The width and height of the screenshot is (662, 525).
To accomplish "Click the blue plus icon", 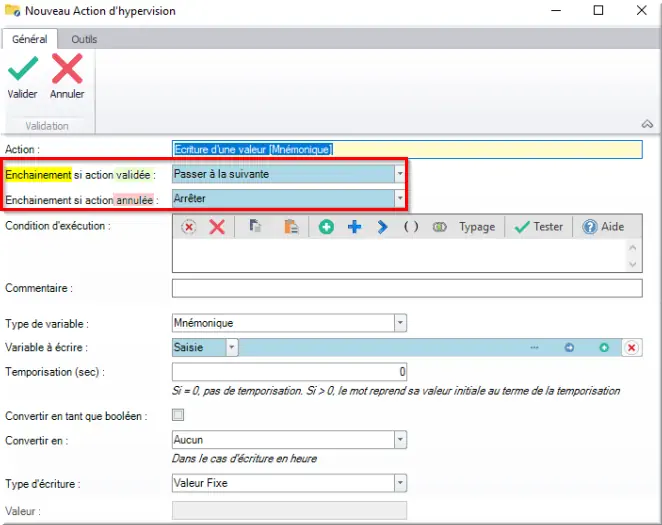I will pyautogui.click(x=355, y=227).
